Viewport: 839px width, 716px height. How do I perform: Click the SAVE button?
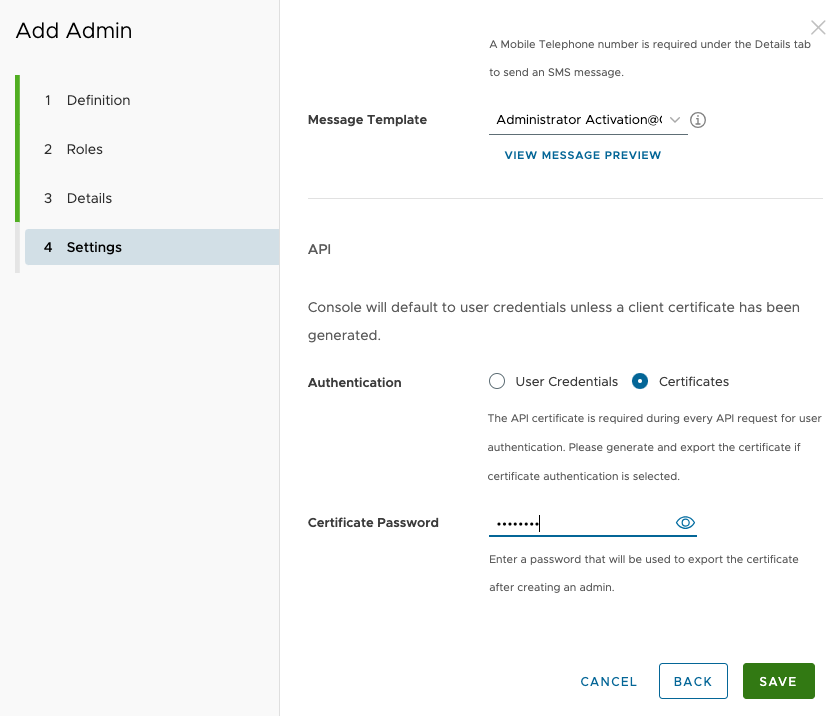[778, 681]
